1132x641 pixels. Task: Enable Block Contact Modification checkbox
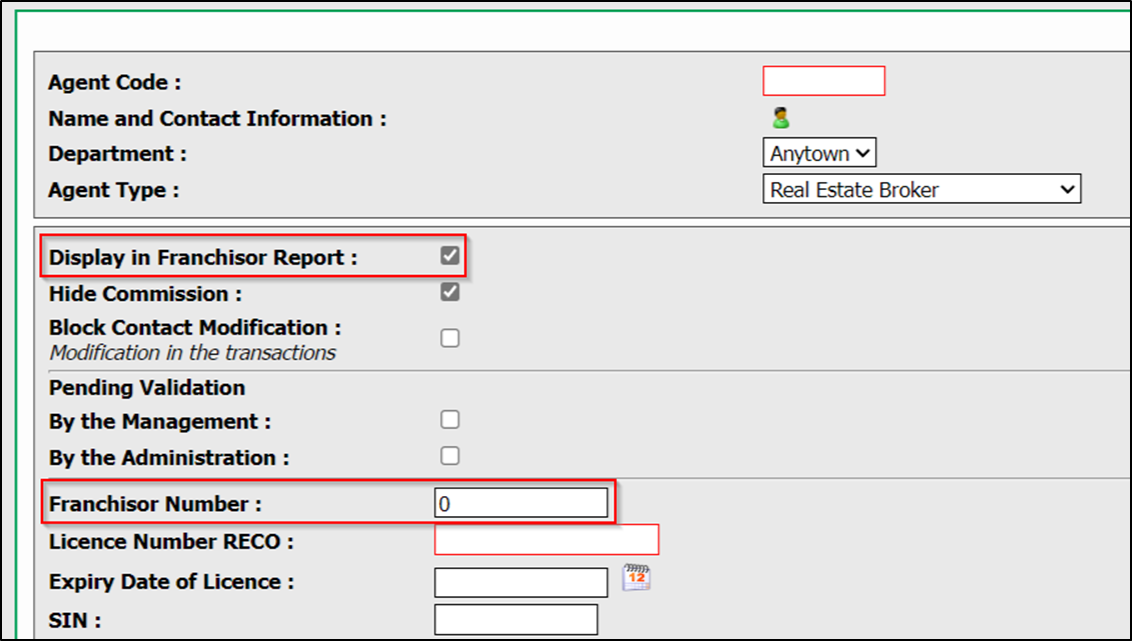pos(450,338)
